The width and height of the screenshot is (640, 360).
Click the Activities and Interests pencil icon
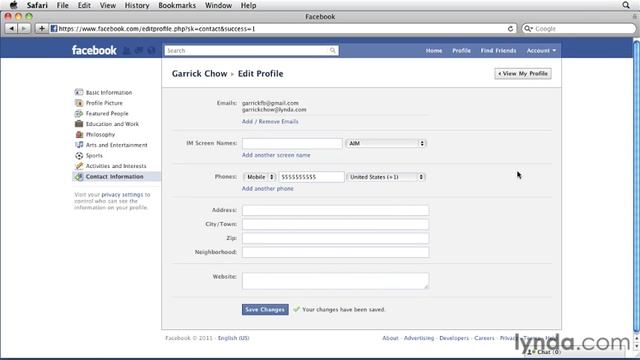click(79, 166)
